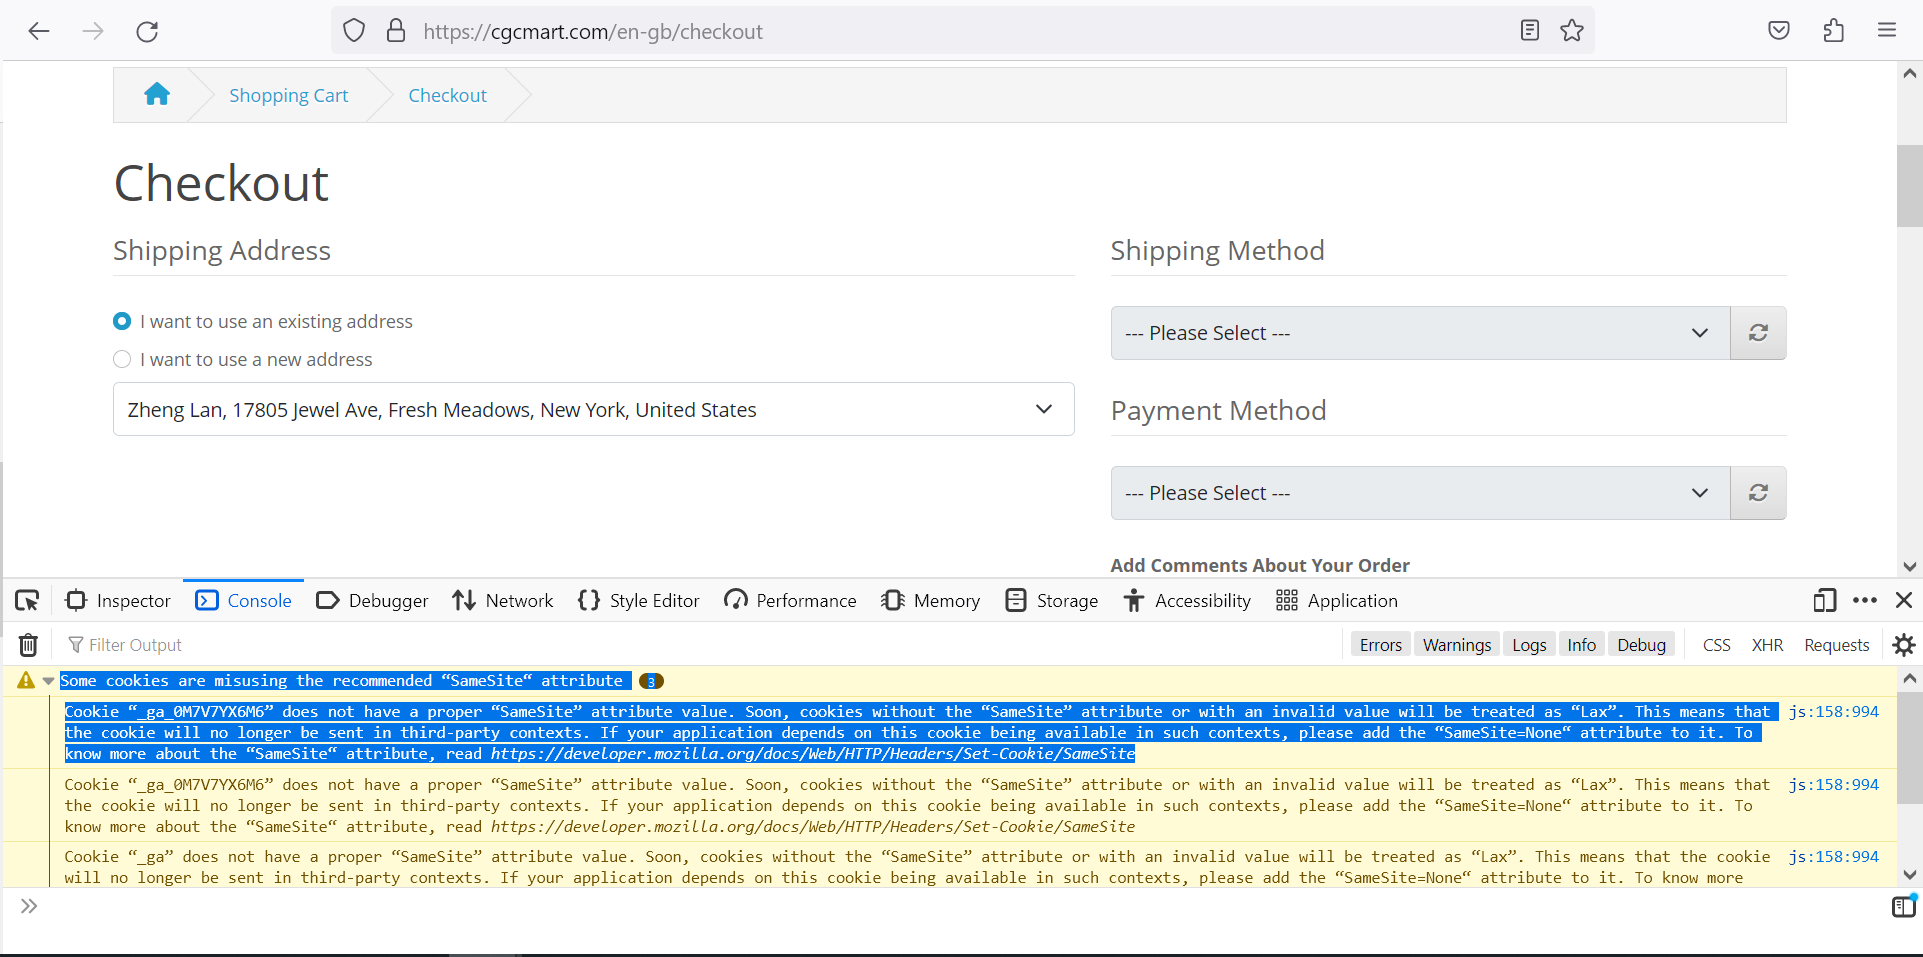This screenshot has height=957, width=1923.
Task: Toggle the XHR filter
Action: tap(1767, 645)
